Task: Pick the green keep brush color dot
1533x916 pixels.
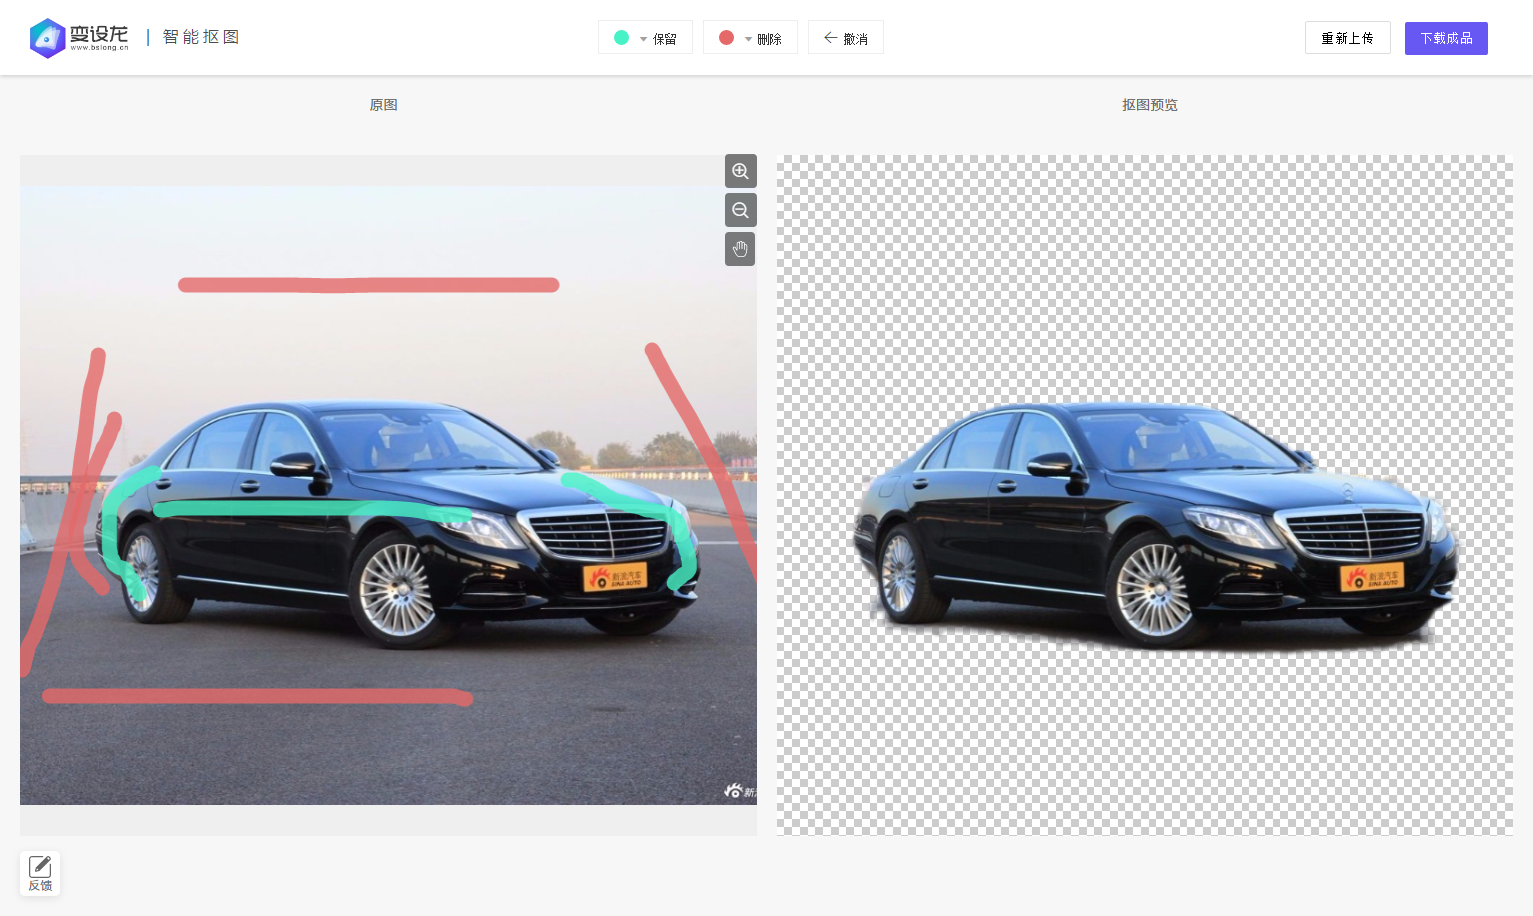Action: click(621, 38)
